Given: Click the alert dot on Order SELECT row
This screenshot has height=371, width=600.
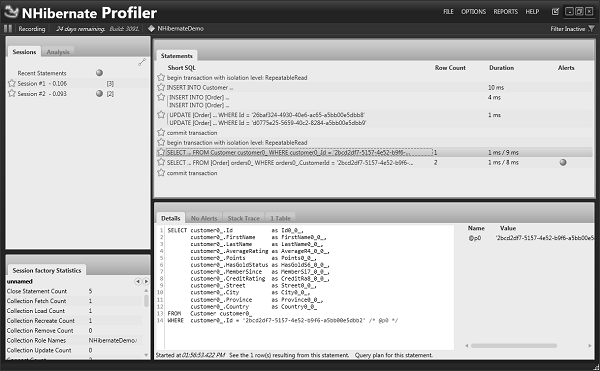Looking at the screenshot, I should pyautogui.click(x=563, y=162).
